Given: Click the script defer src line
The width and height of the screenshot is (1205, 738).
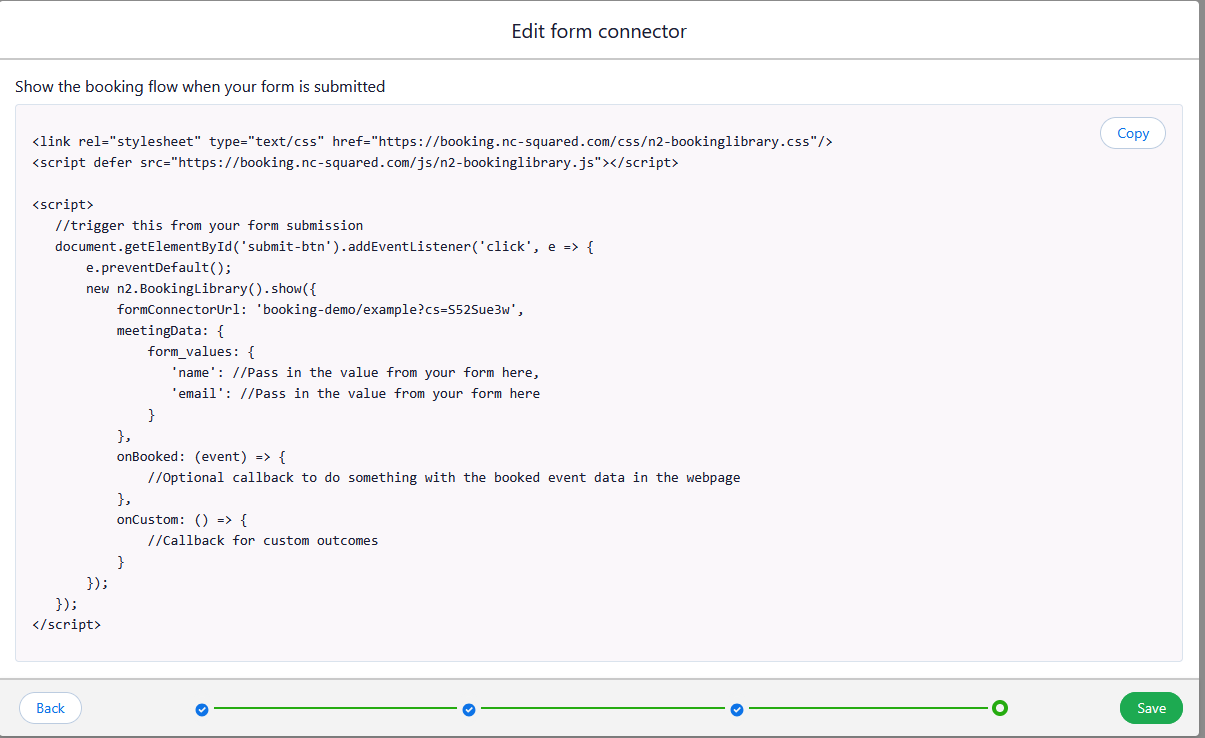Looking at the screenshot, I should [x=355, y=162].
